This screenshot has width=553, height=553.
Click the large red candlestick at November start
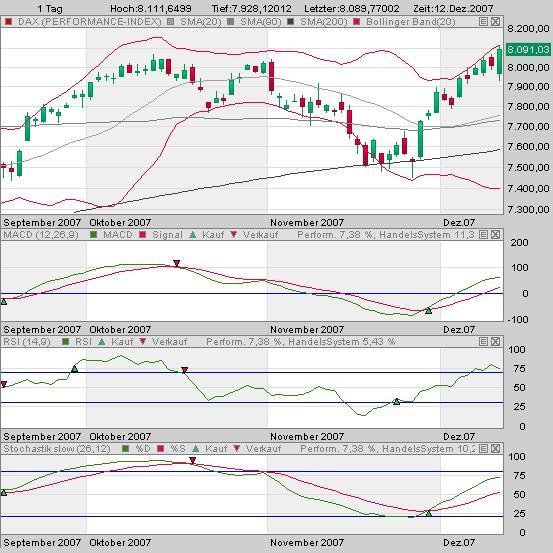point(271,77)
